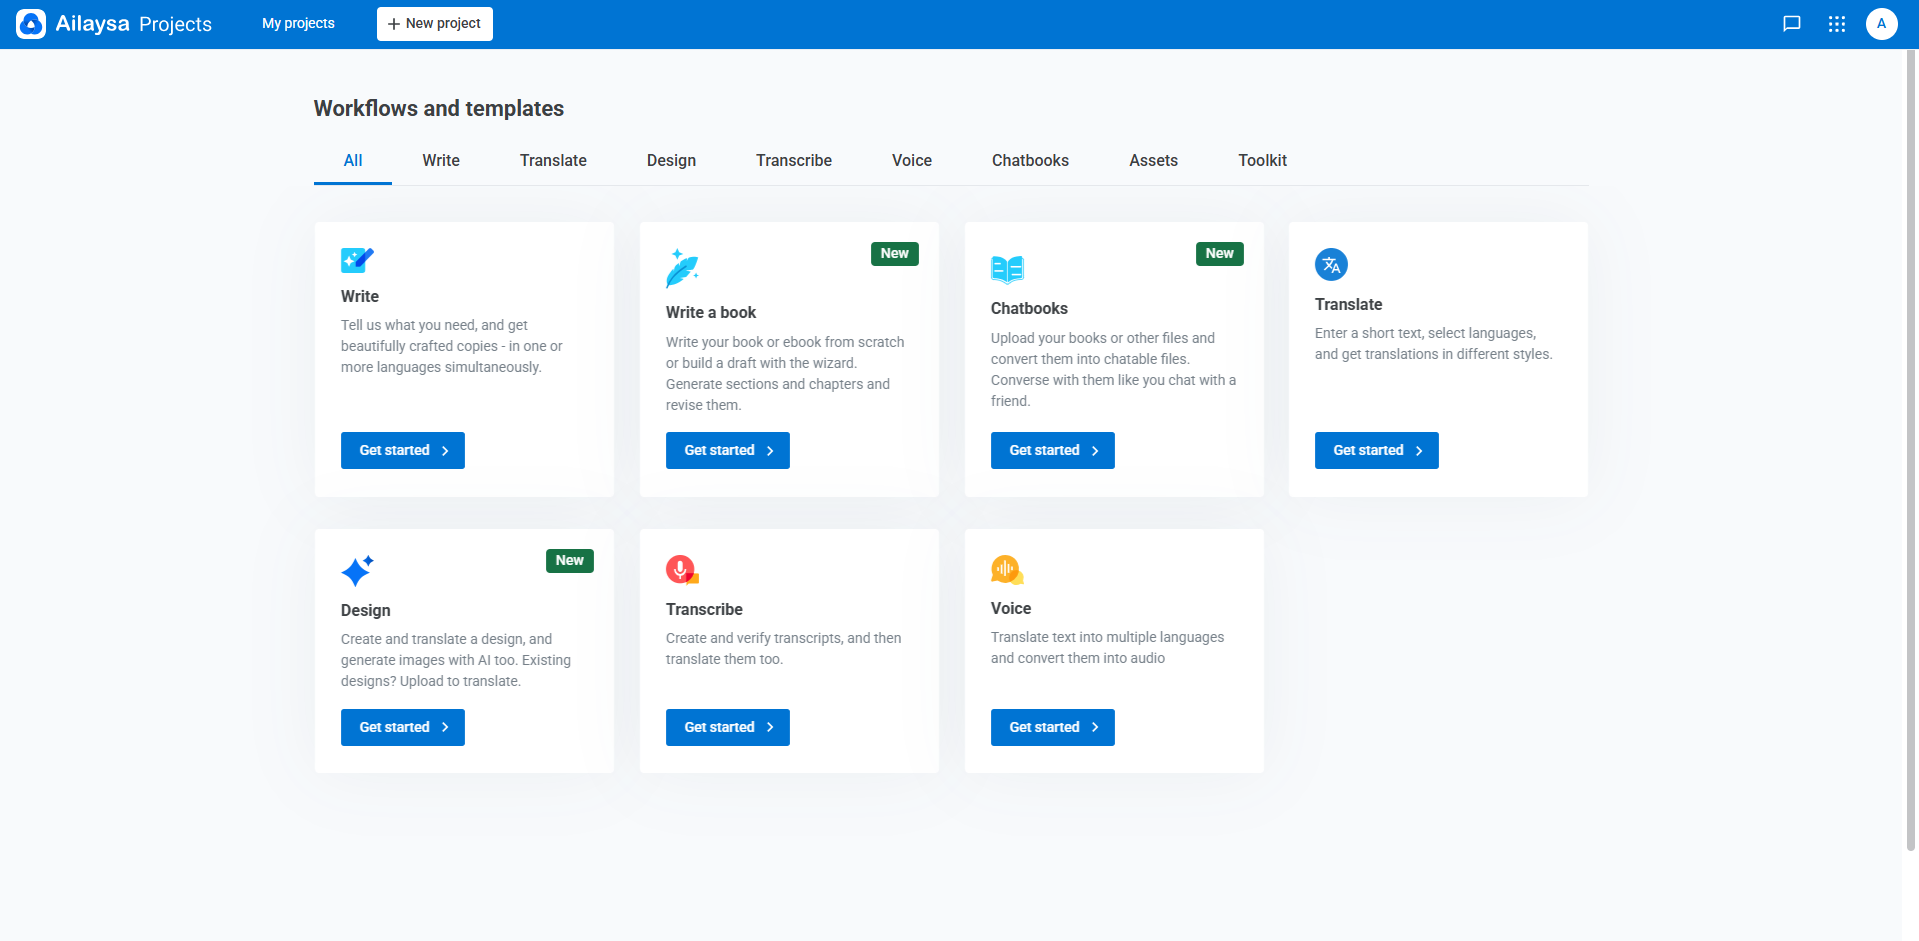
Task: Click the New badge on the Design card
Action: 569,560
